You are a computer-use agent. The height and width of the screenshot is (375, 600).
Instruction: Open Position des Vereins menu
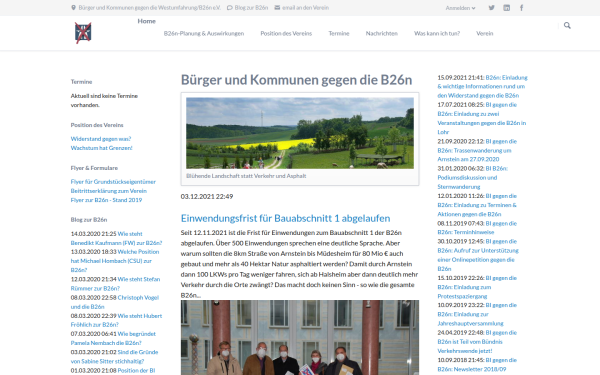click(x=286, y=33)
